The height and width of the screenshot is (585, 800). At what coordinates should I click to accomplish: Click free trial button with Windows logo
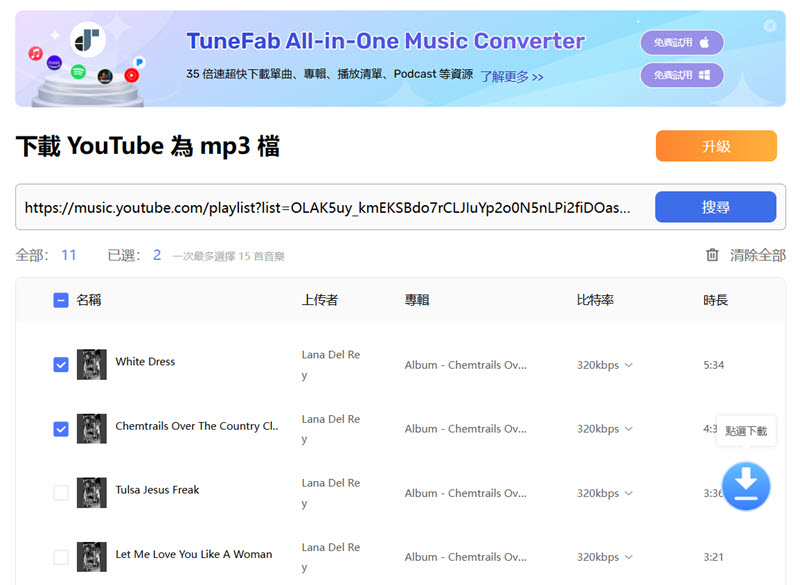(682, 75)
